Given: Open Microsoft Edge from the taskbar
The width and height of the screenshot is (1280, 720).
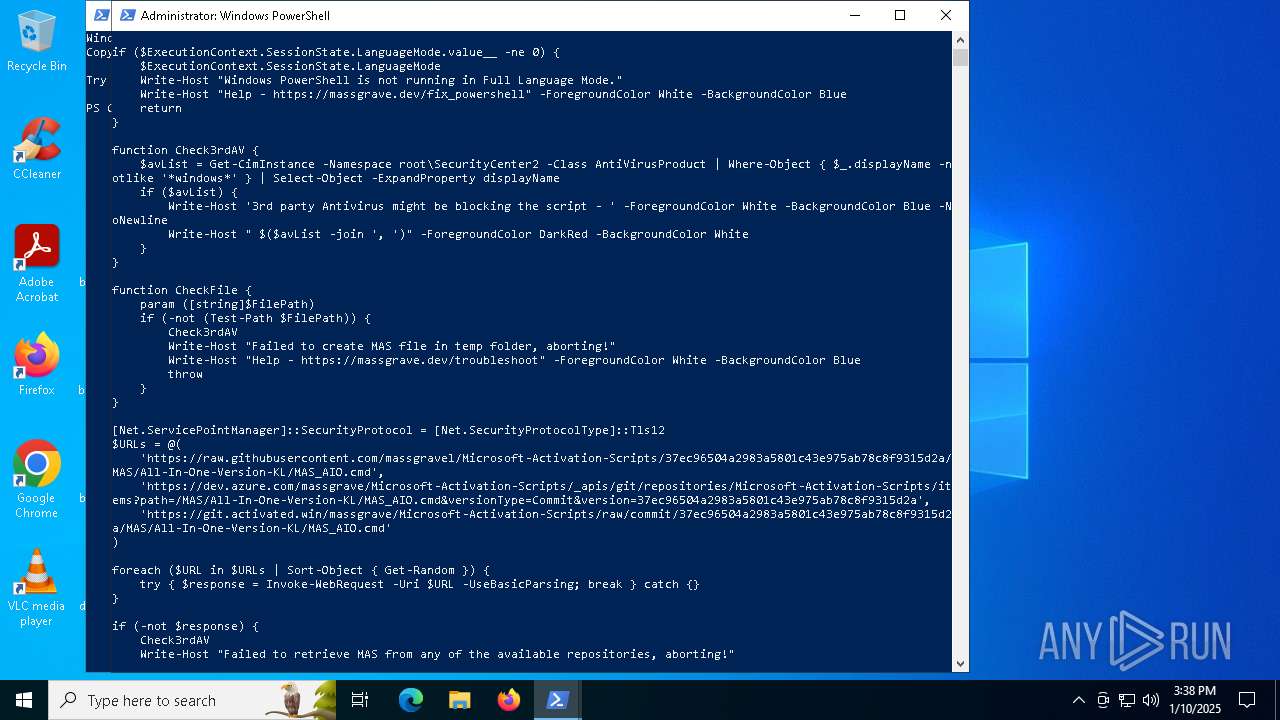Looking at the screenshot, I should pos(411,700).
